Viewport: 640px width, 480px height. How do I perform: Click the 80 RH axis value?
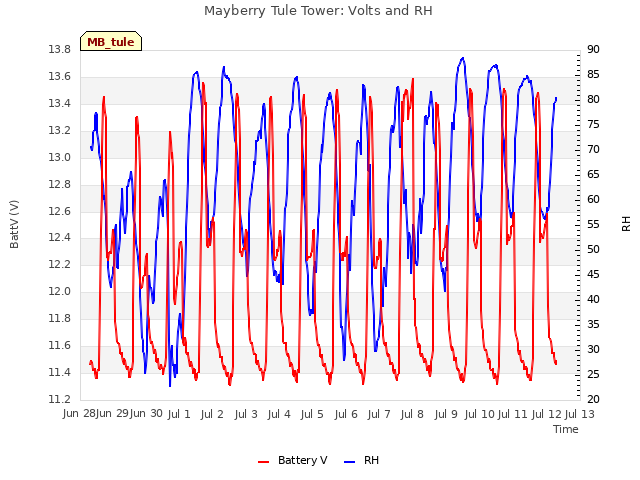coord(593,100)
